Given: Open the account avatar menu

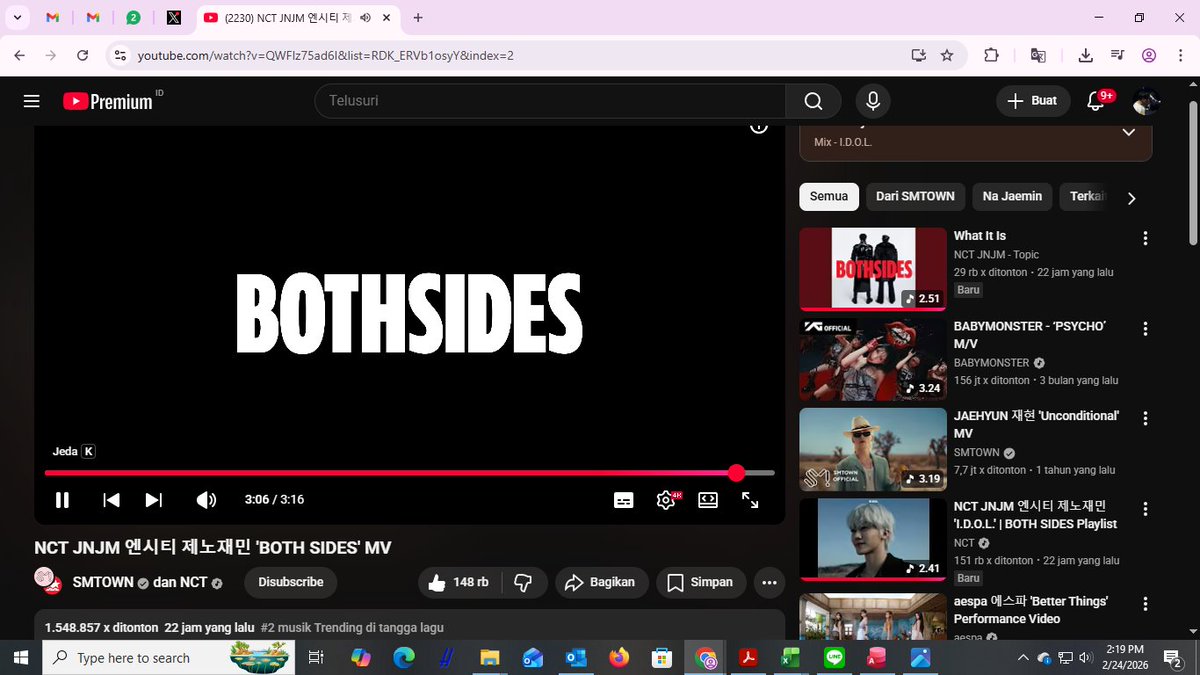Looking at the screenshot, I should point(1146,101).
